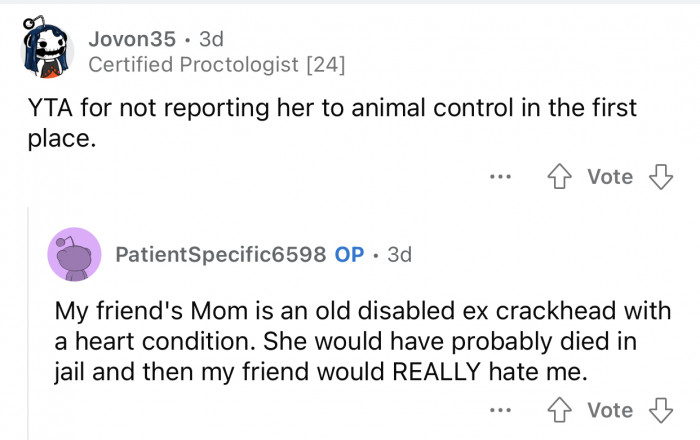Open more options on PatientSpecific6598's reply

[500, 411]
